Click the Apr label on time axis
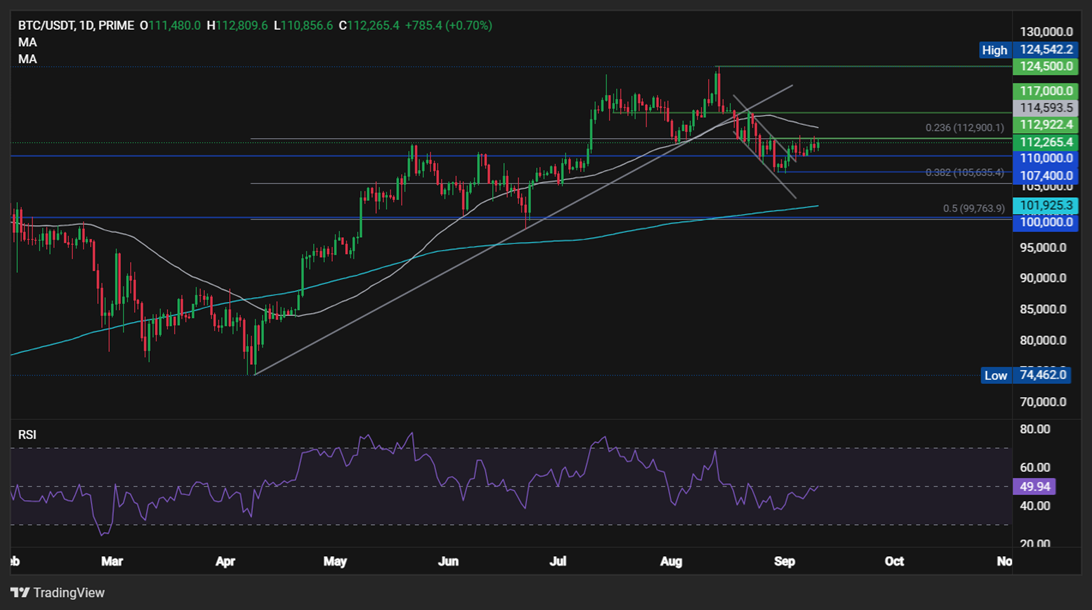 click(x=225, y=561)
